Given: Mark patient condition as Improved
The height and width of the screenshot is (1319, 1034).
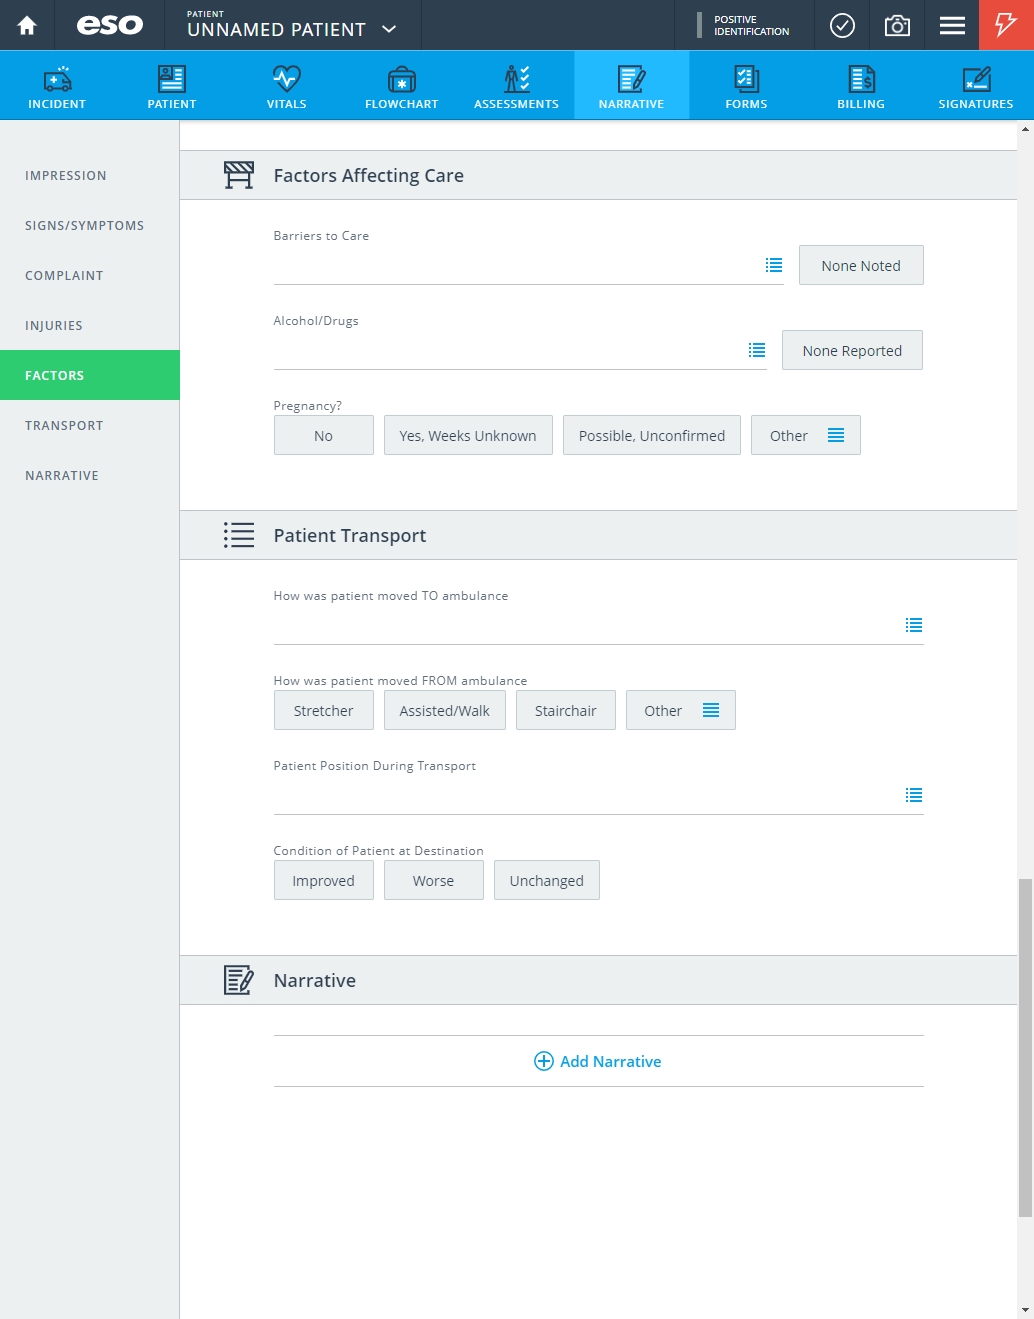Looking at the screenshot, I should click(323, 880).
